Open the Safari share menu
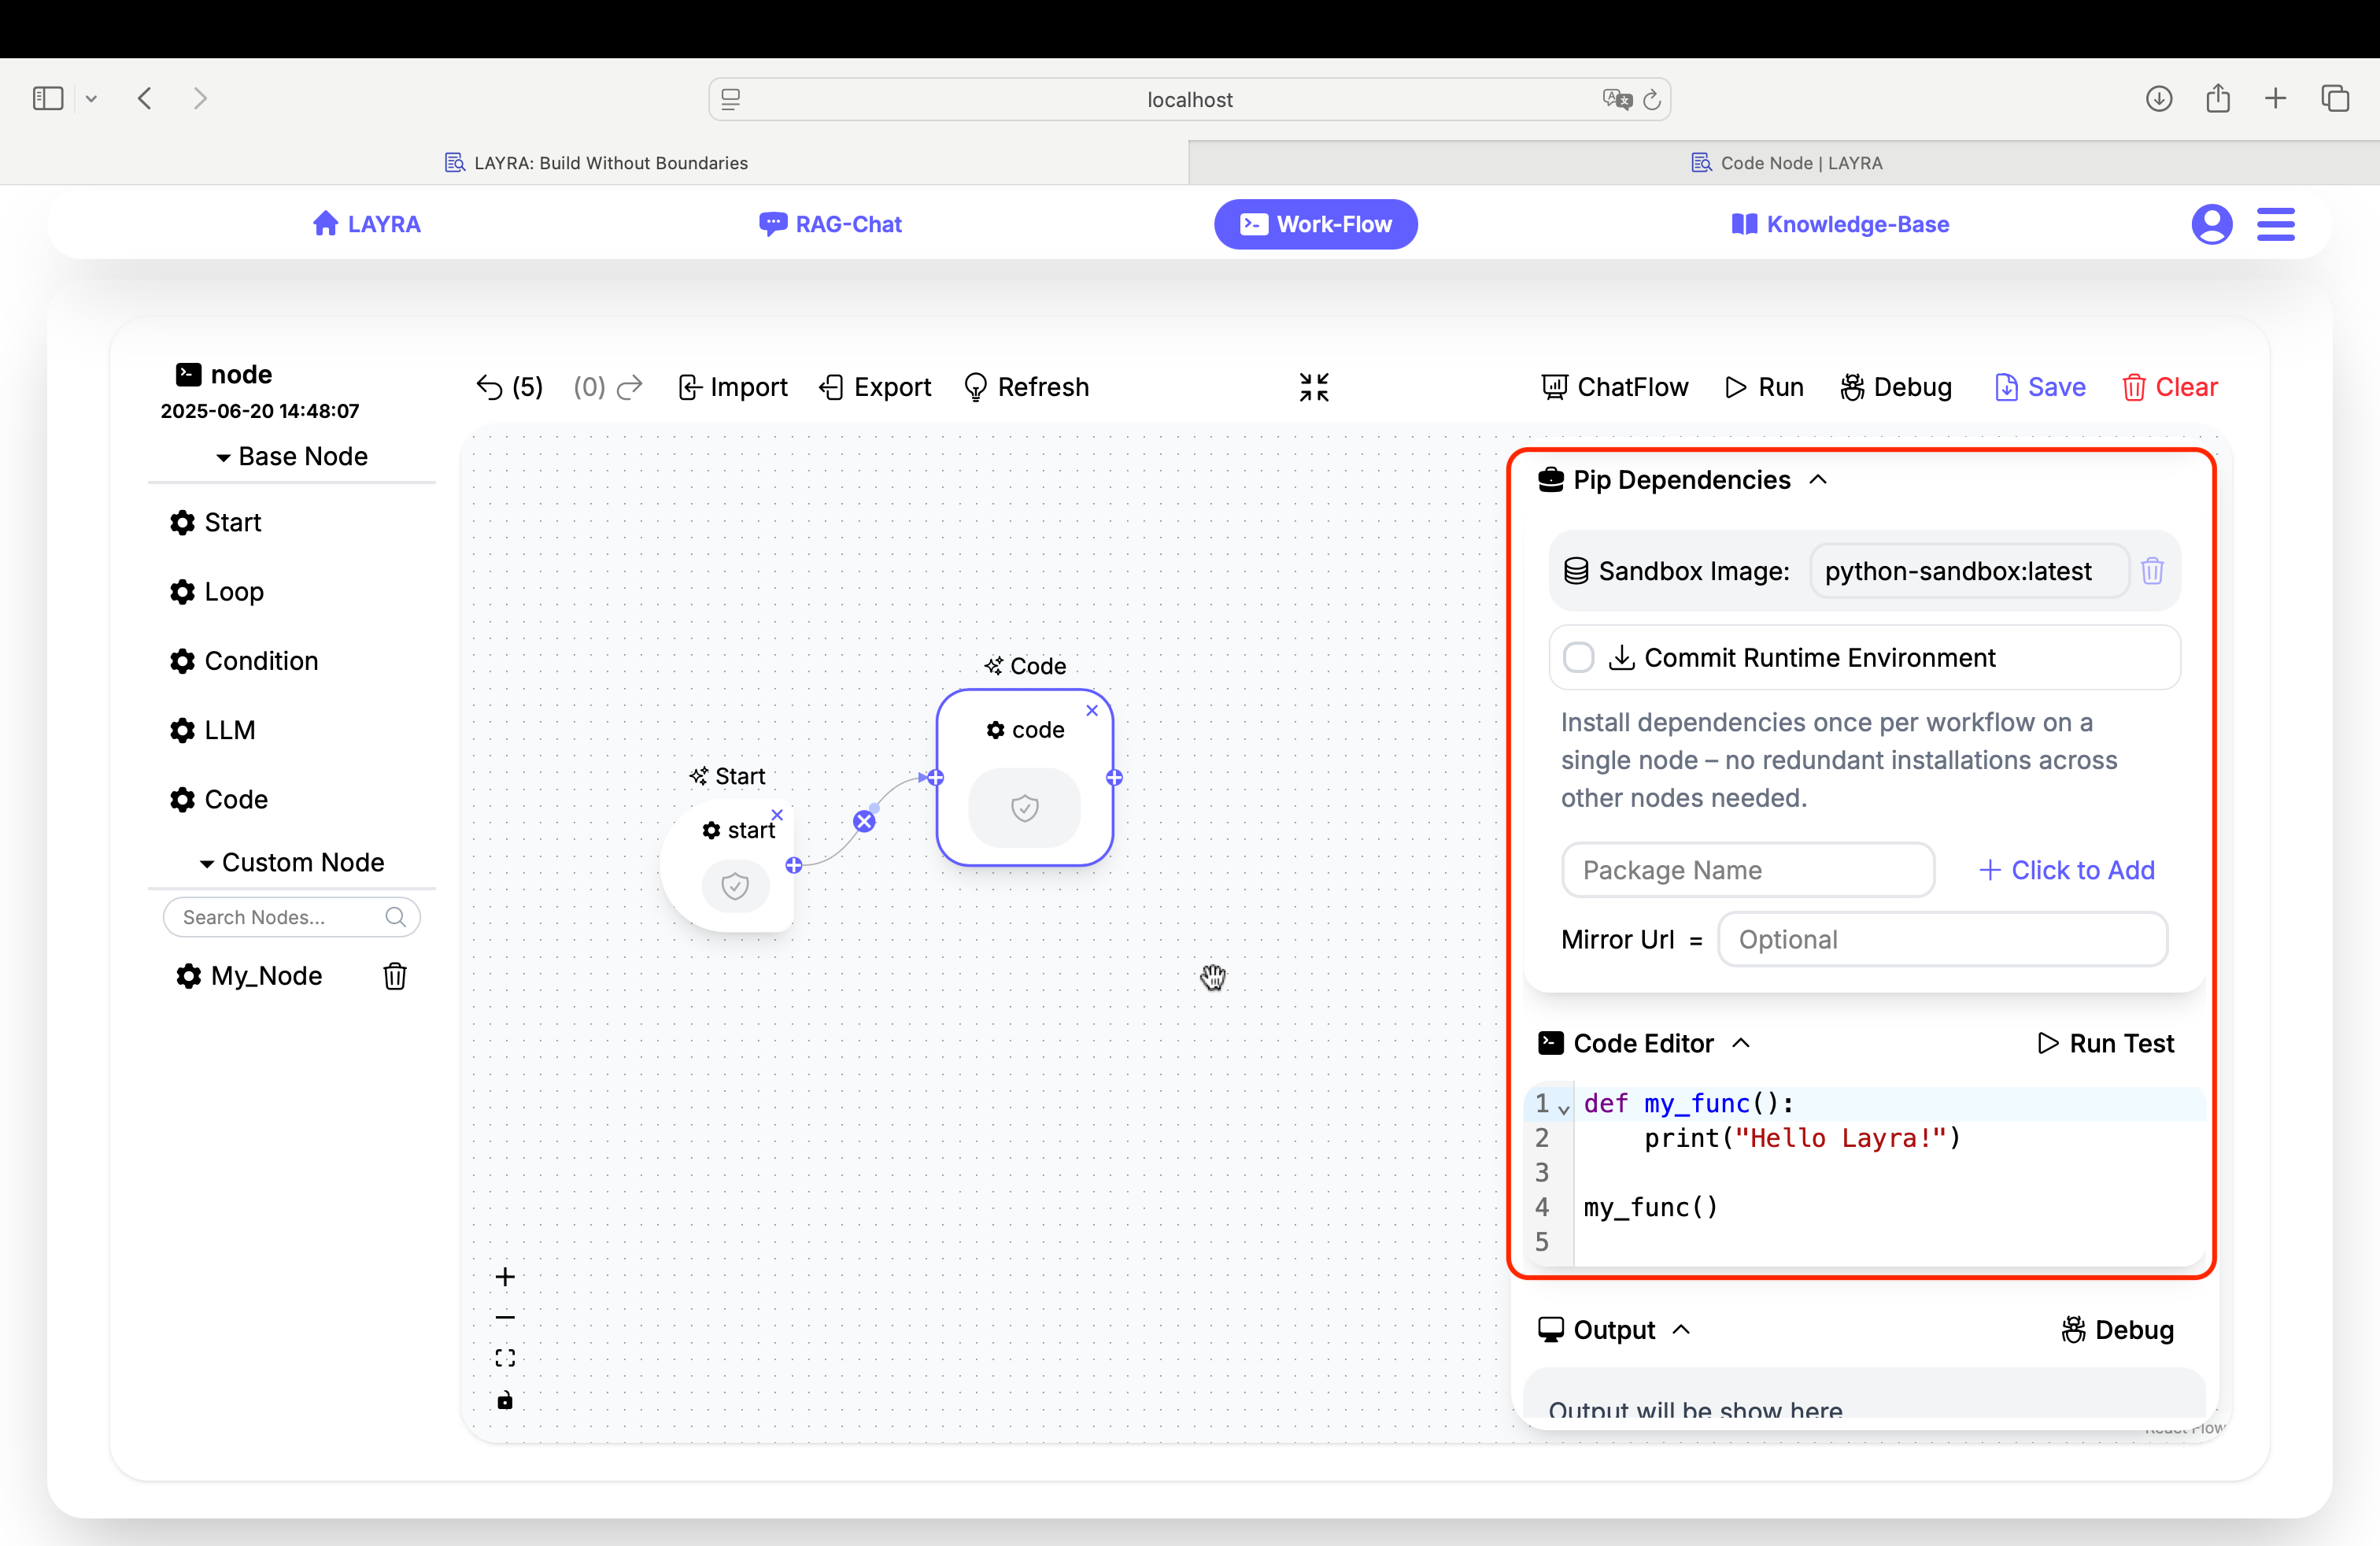The image size is (2380, 1546). point(2218,98)
